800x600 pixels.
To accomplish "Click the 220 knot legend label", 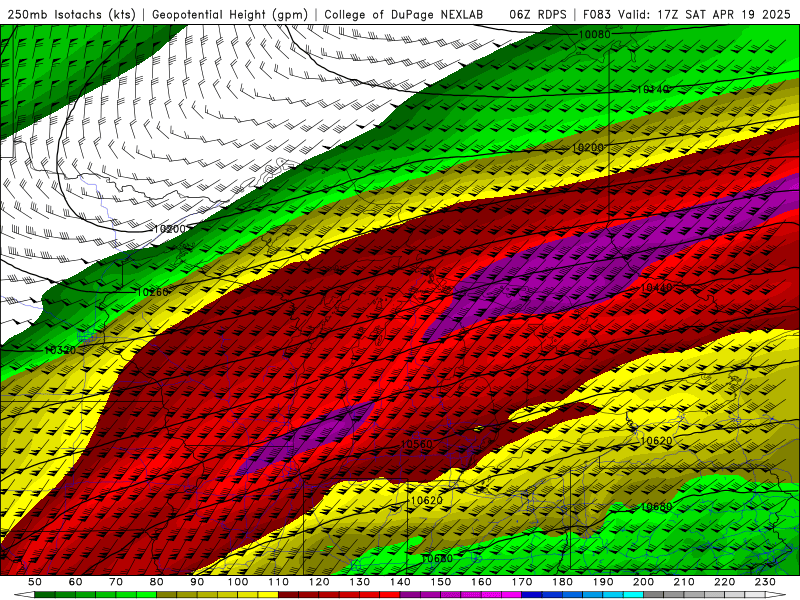I will tap(725, 582).
